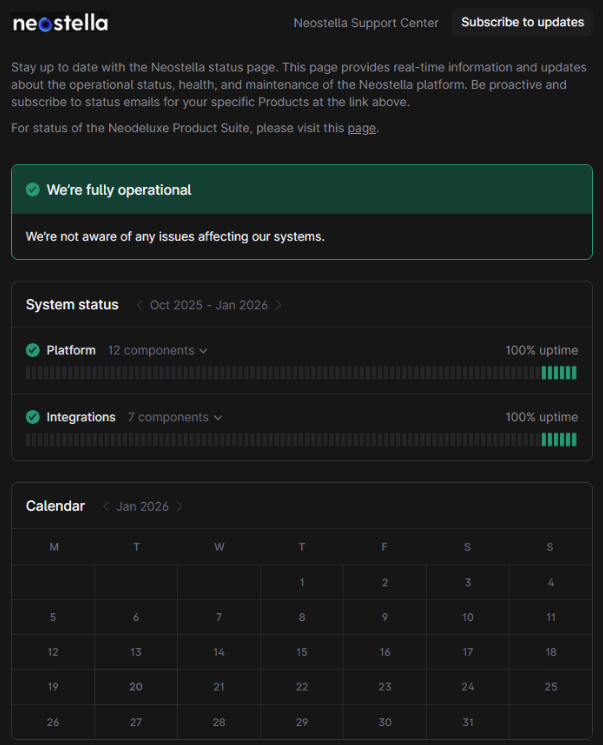The height and width of the screenshot is (745, 603).
Task: Click latest green Integrations uptime bar
Action: click(574, 439)
